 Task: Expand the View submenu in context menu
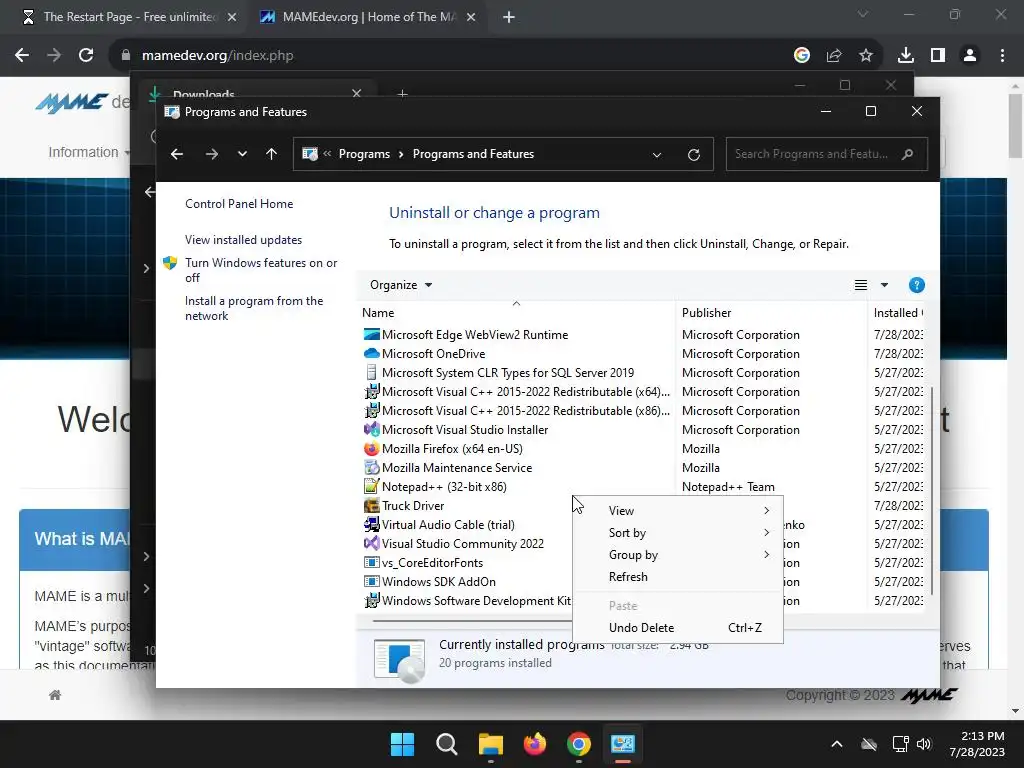pyautogui.click(x=678, y=511)
